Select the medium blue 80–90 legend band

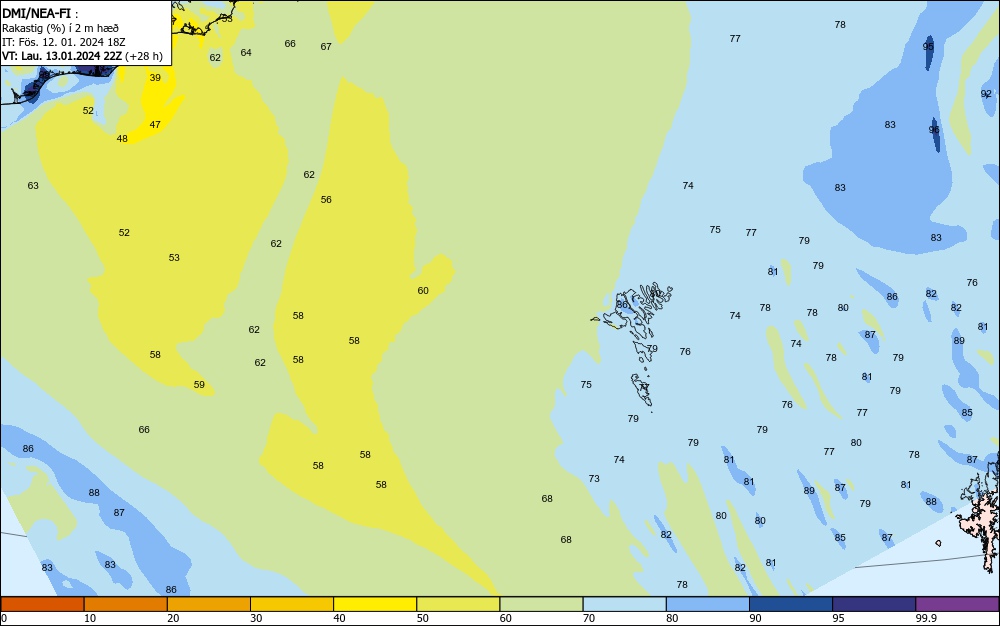coord(708,604)
